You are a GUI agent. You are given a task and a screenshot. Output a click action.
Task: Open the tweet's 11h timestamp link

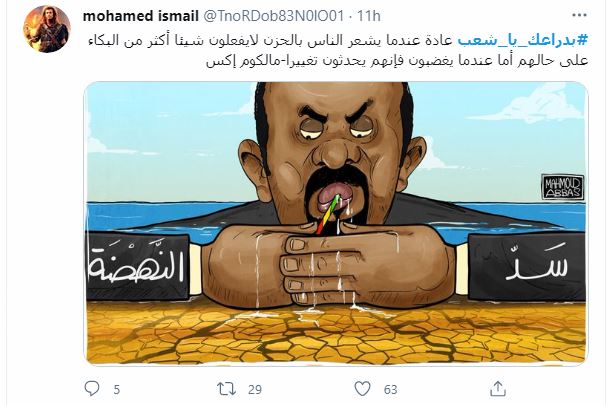[x=368, y=16]
